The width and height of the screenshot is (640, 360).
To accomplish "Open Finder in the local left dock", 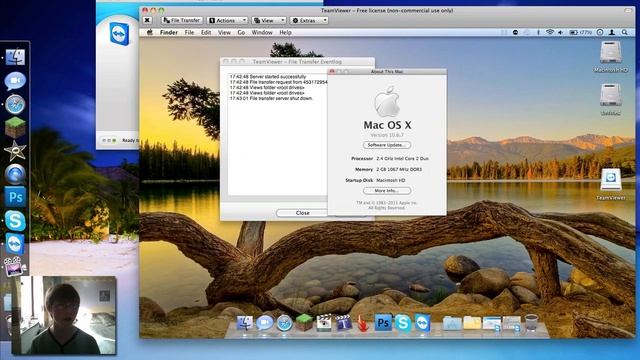I will [x=15, y=57].
